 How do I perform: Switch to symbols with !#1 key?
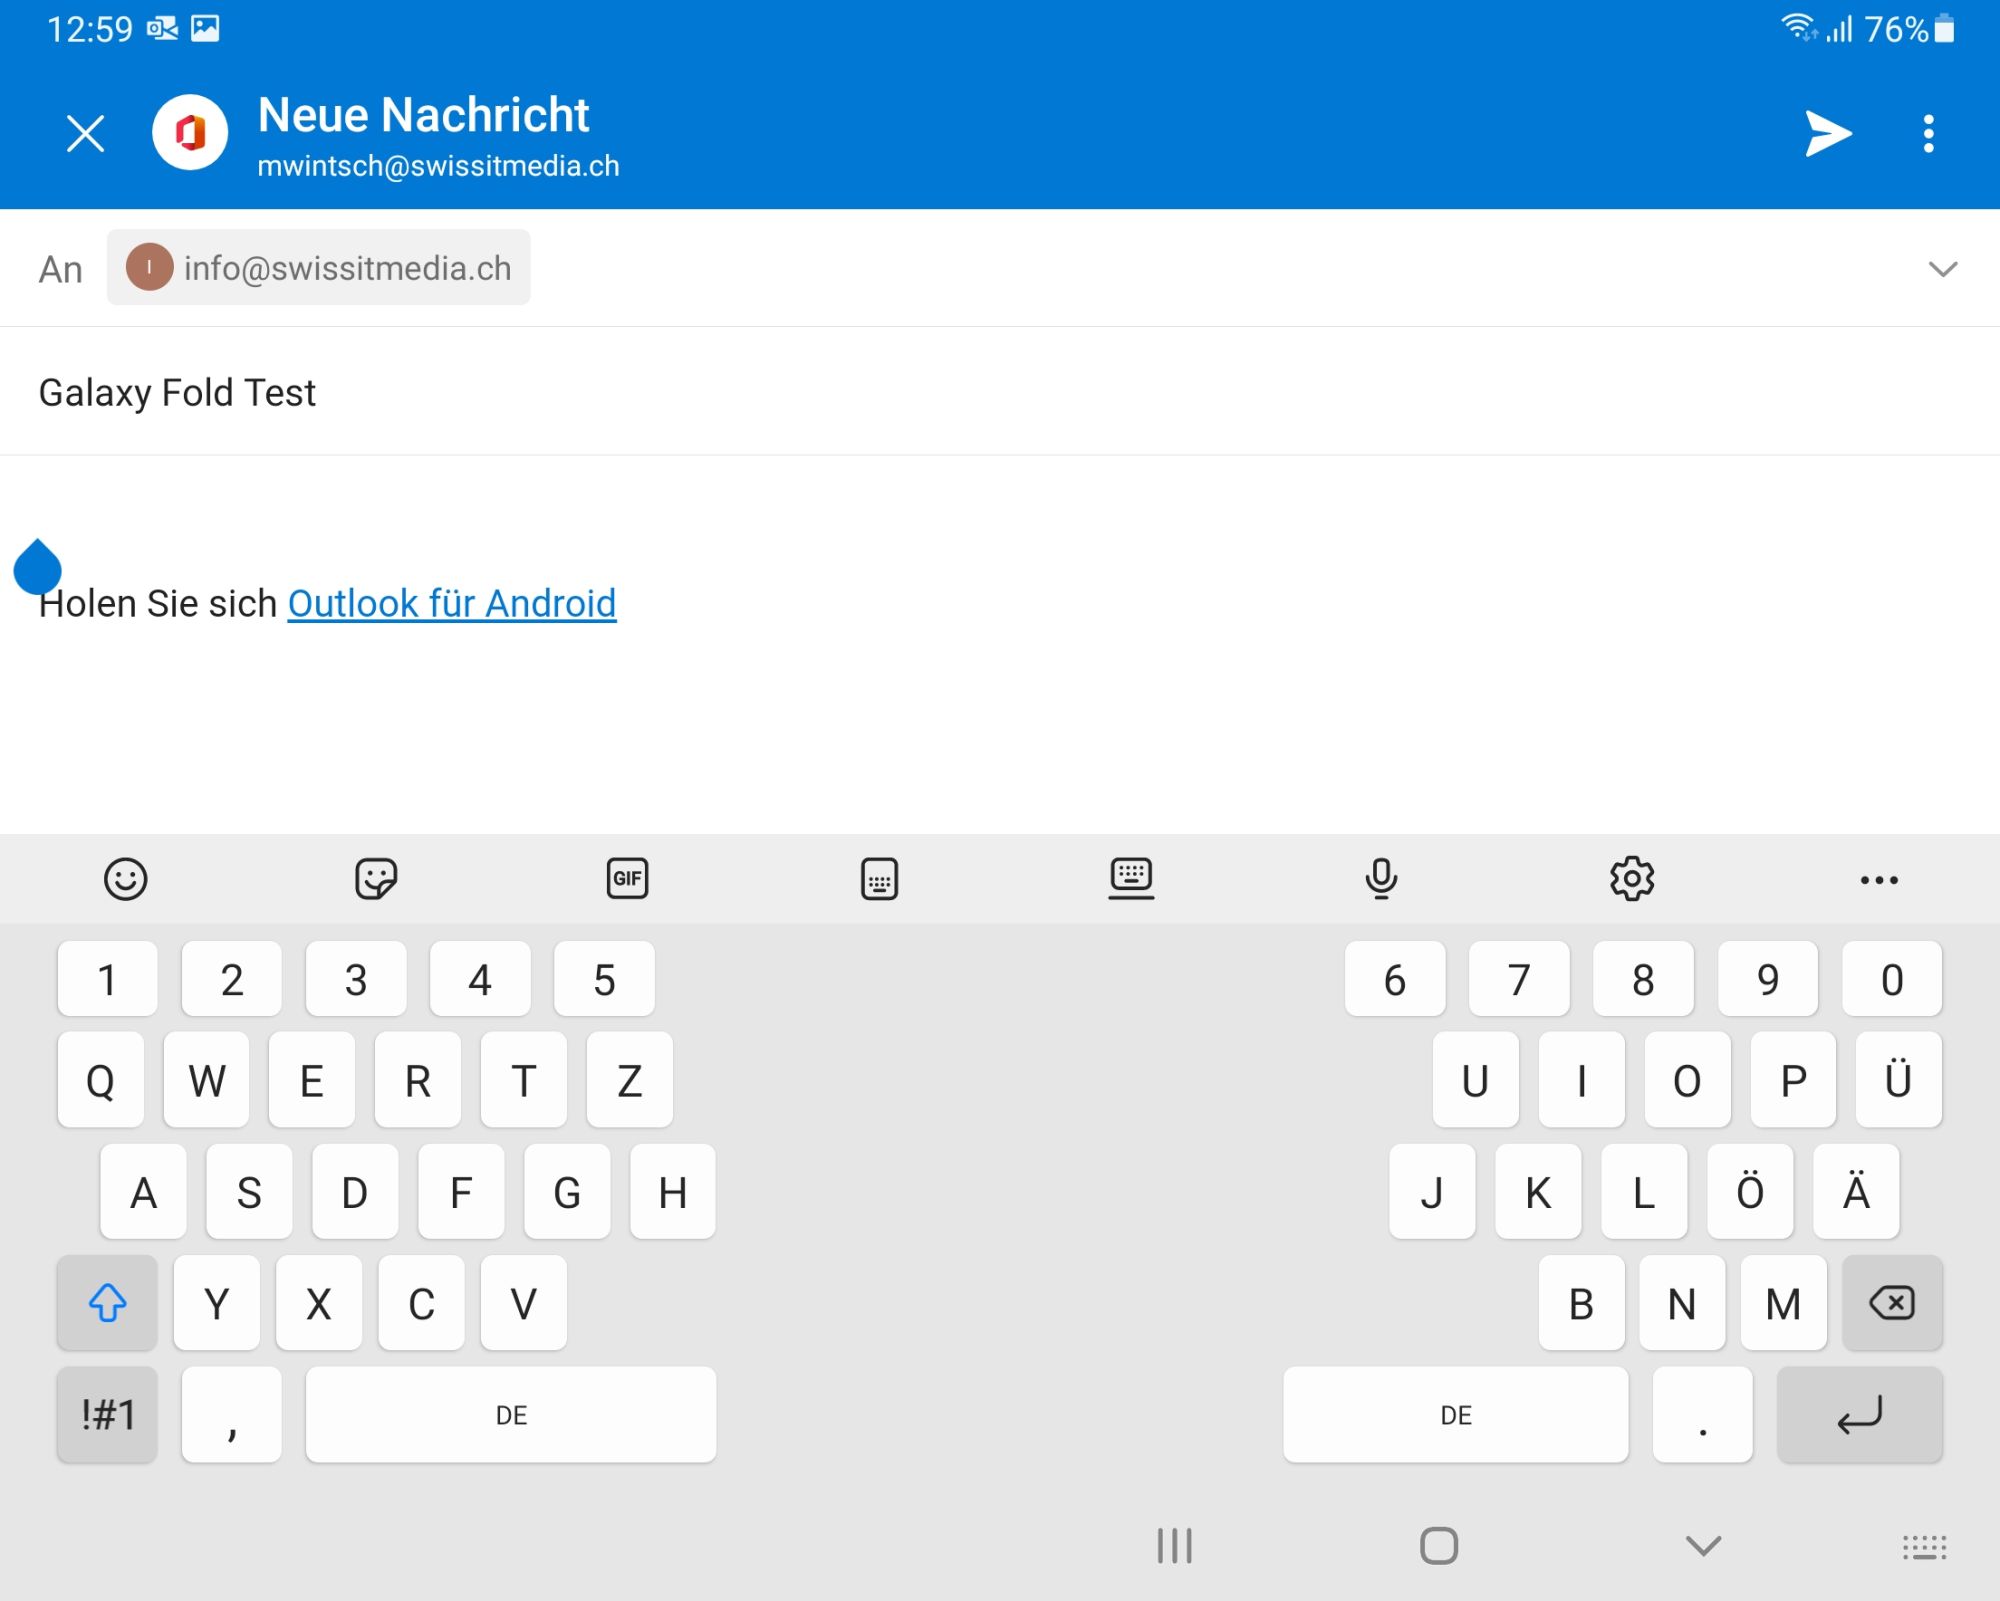pyautogui.click(x=107, y=1415)
